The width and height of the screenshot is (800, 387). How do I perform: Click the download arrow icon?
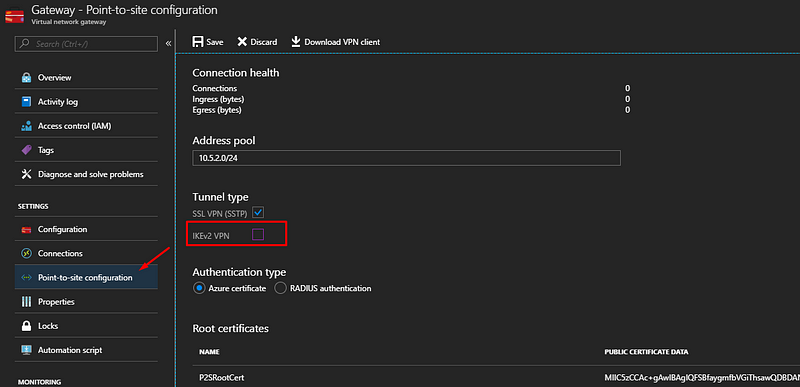pos(295,42)
